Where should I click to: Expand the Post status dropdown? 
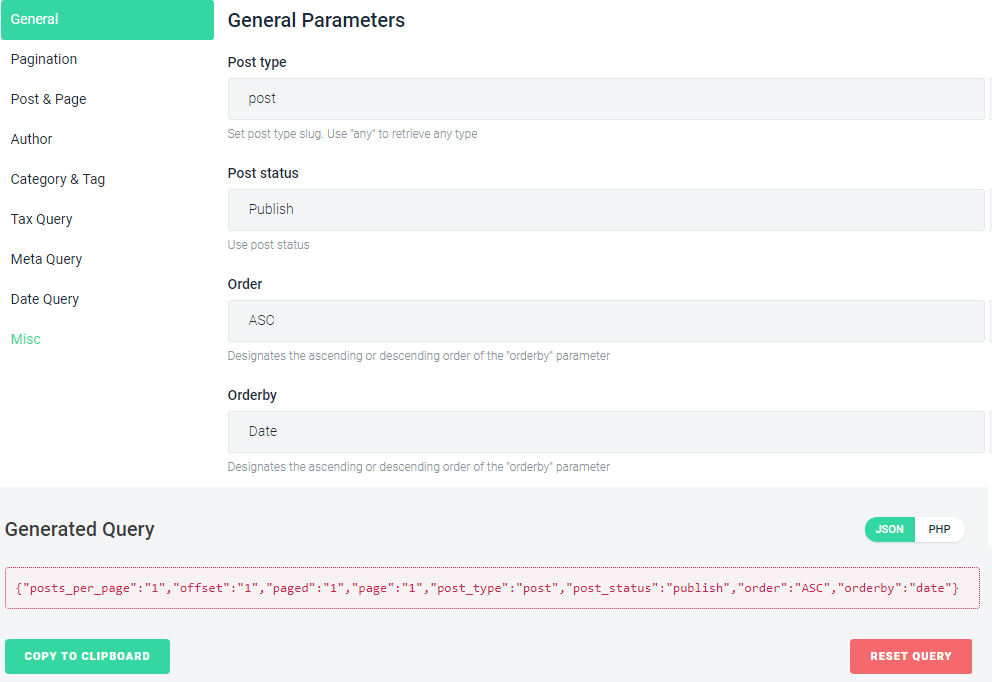coord(606,209)
